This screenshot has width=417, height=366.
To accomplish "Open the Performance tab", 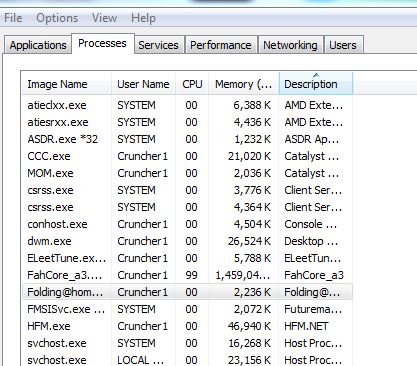I will [221, 45].
